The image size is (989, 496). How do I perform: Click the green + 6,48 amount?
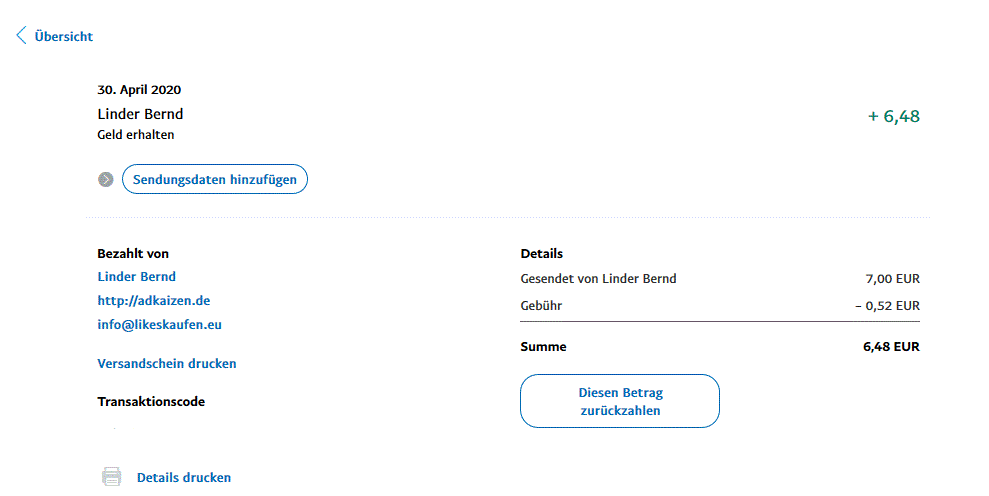(893, 116)
